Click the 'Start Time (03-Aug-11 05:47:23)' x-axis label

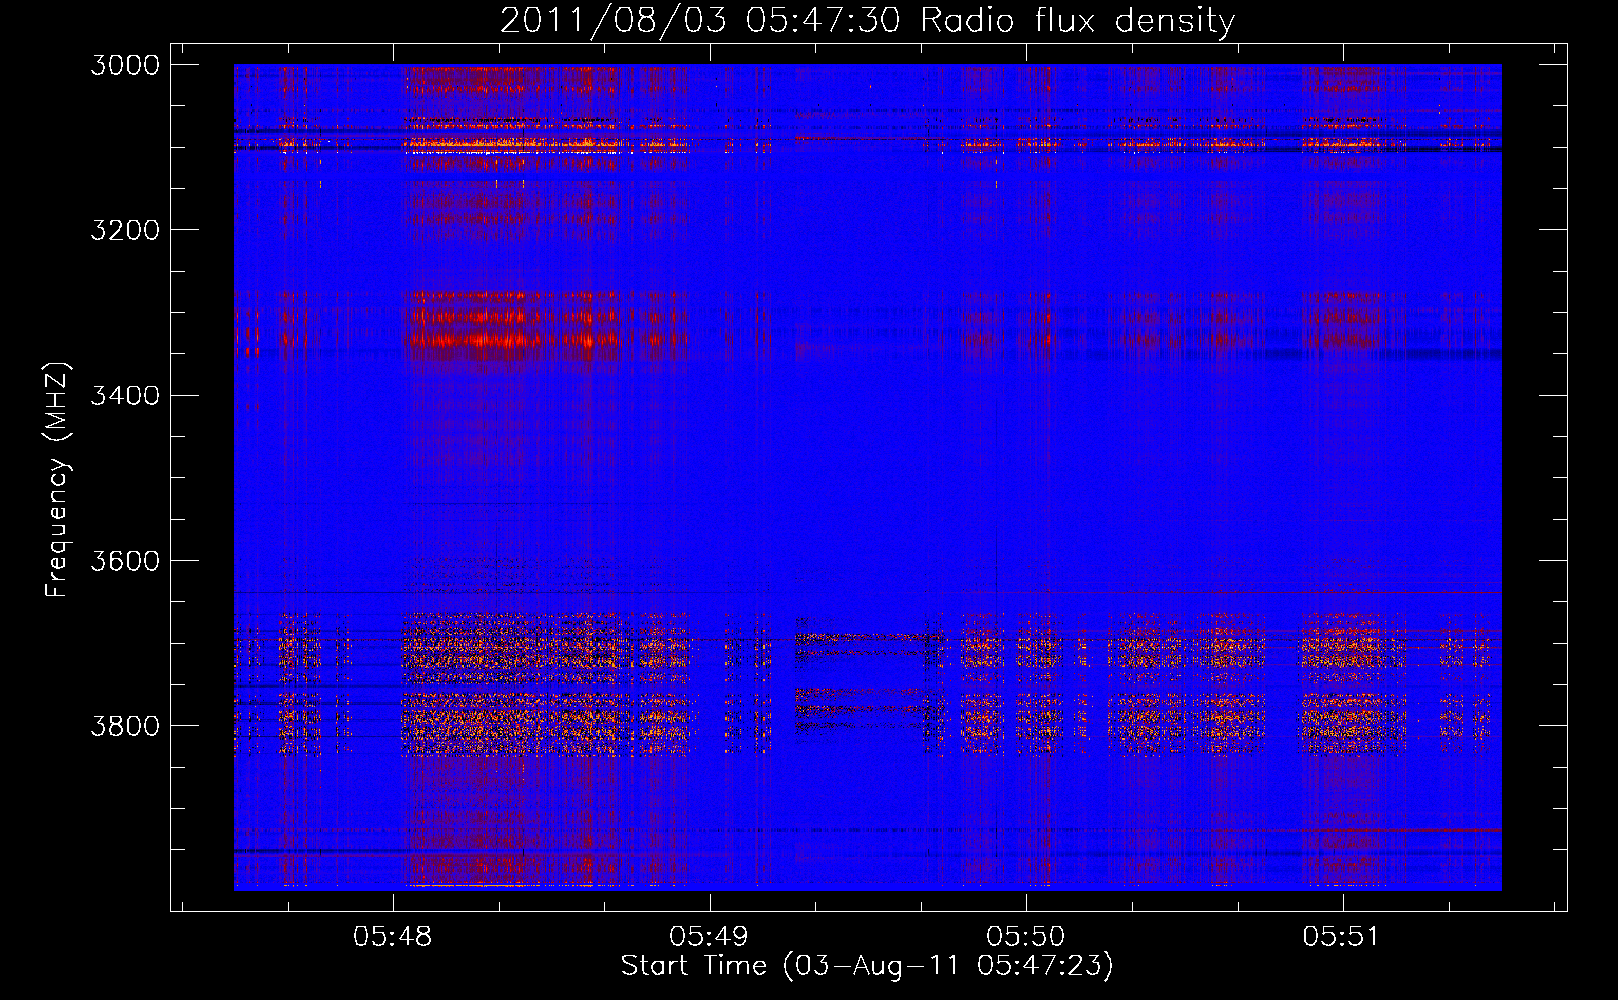coord(867,966)
